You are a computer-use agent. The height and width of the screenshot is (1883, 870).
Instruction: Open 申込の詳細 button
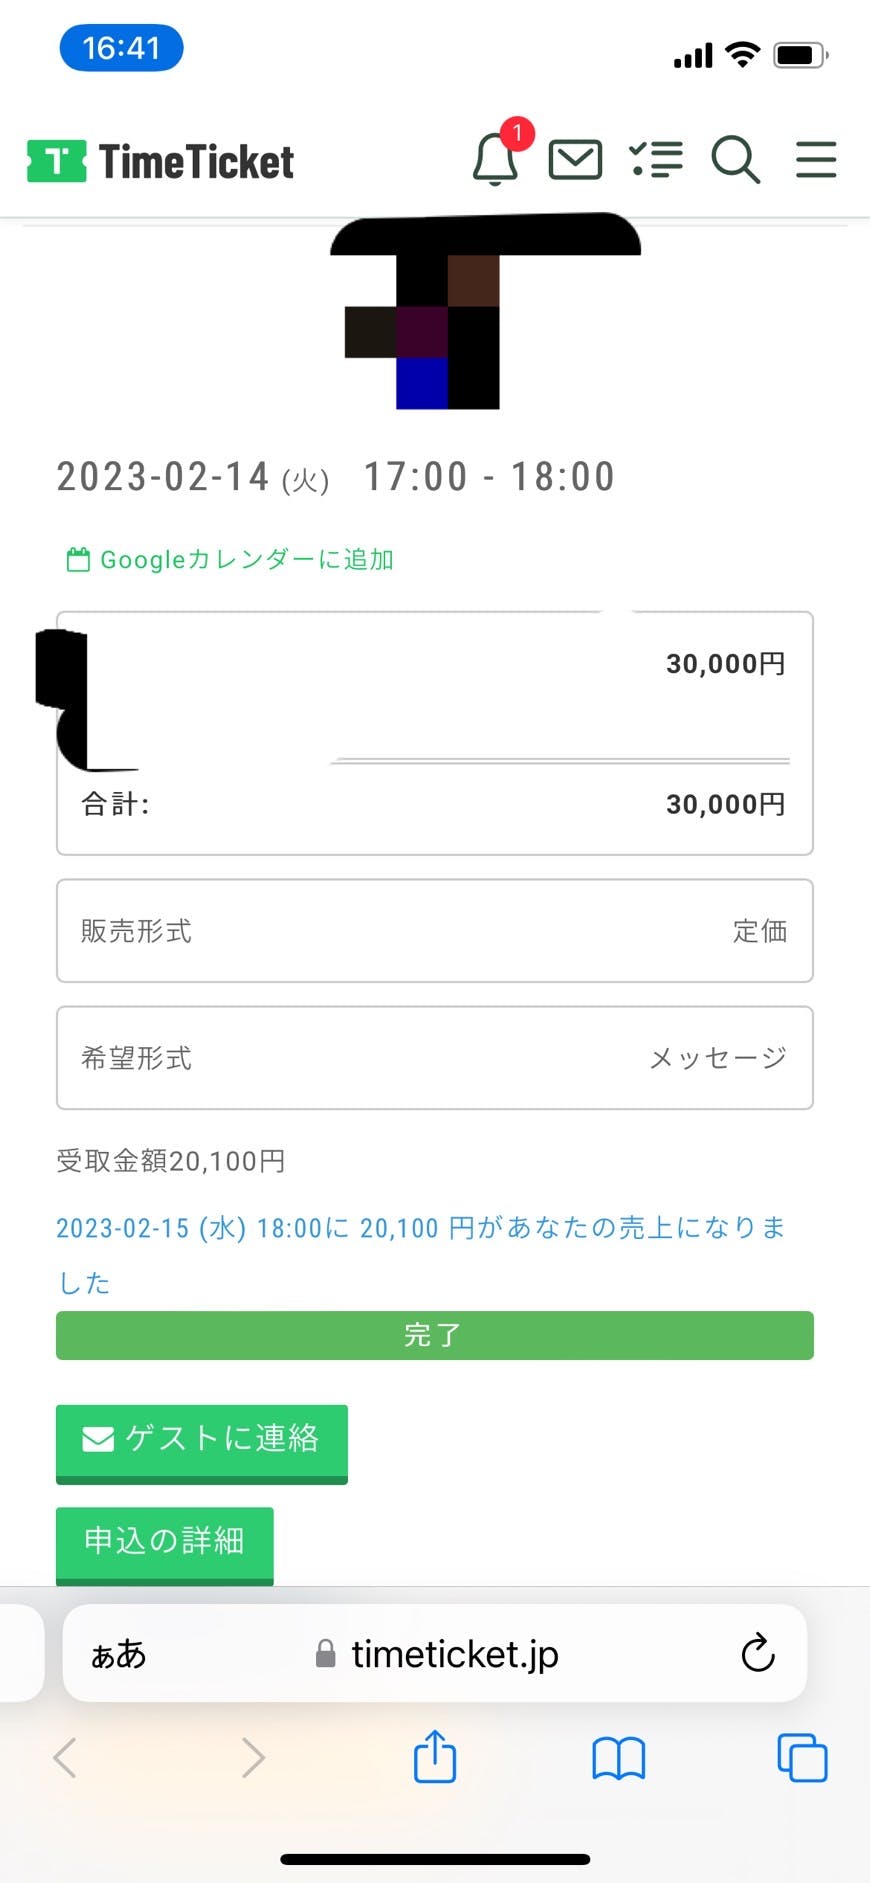point(165,1543)
